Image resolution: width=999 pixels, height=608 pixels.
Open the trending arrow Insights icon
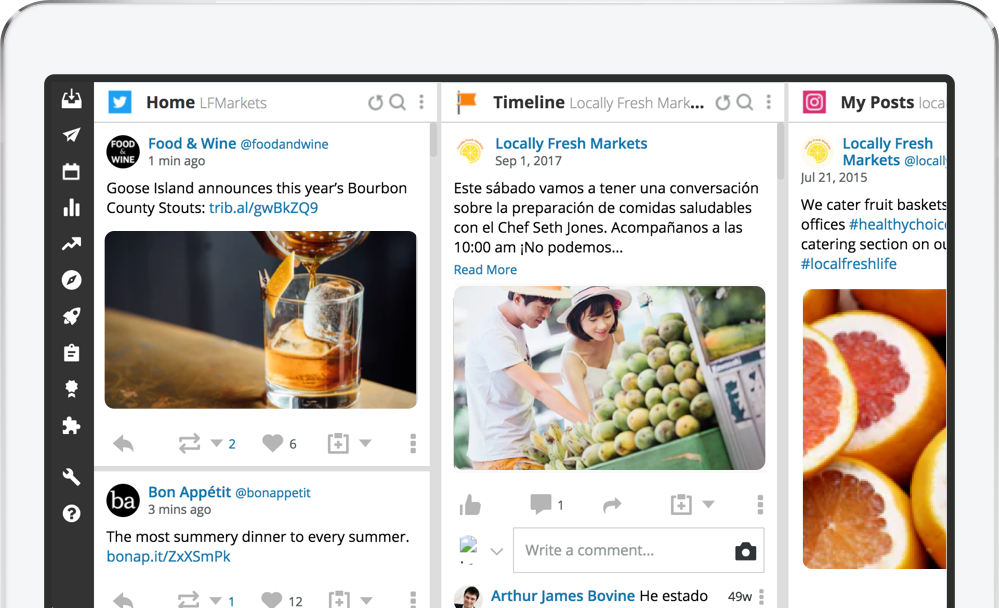(x=71, y=243)
